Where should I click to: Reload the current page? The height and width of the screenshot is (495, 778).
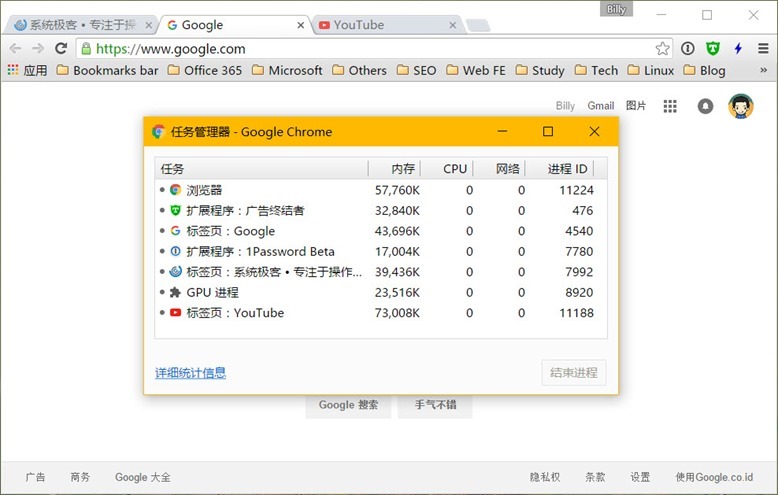click(x=61, y=48)
